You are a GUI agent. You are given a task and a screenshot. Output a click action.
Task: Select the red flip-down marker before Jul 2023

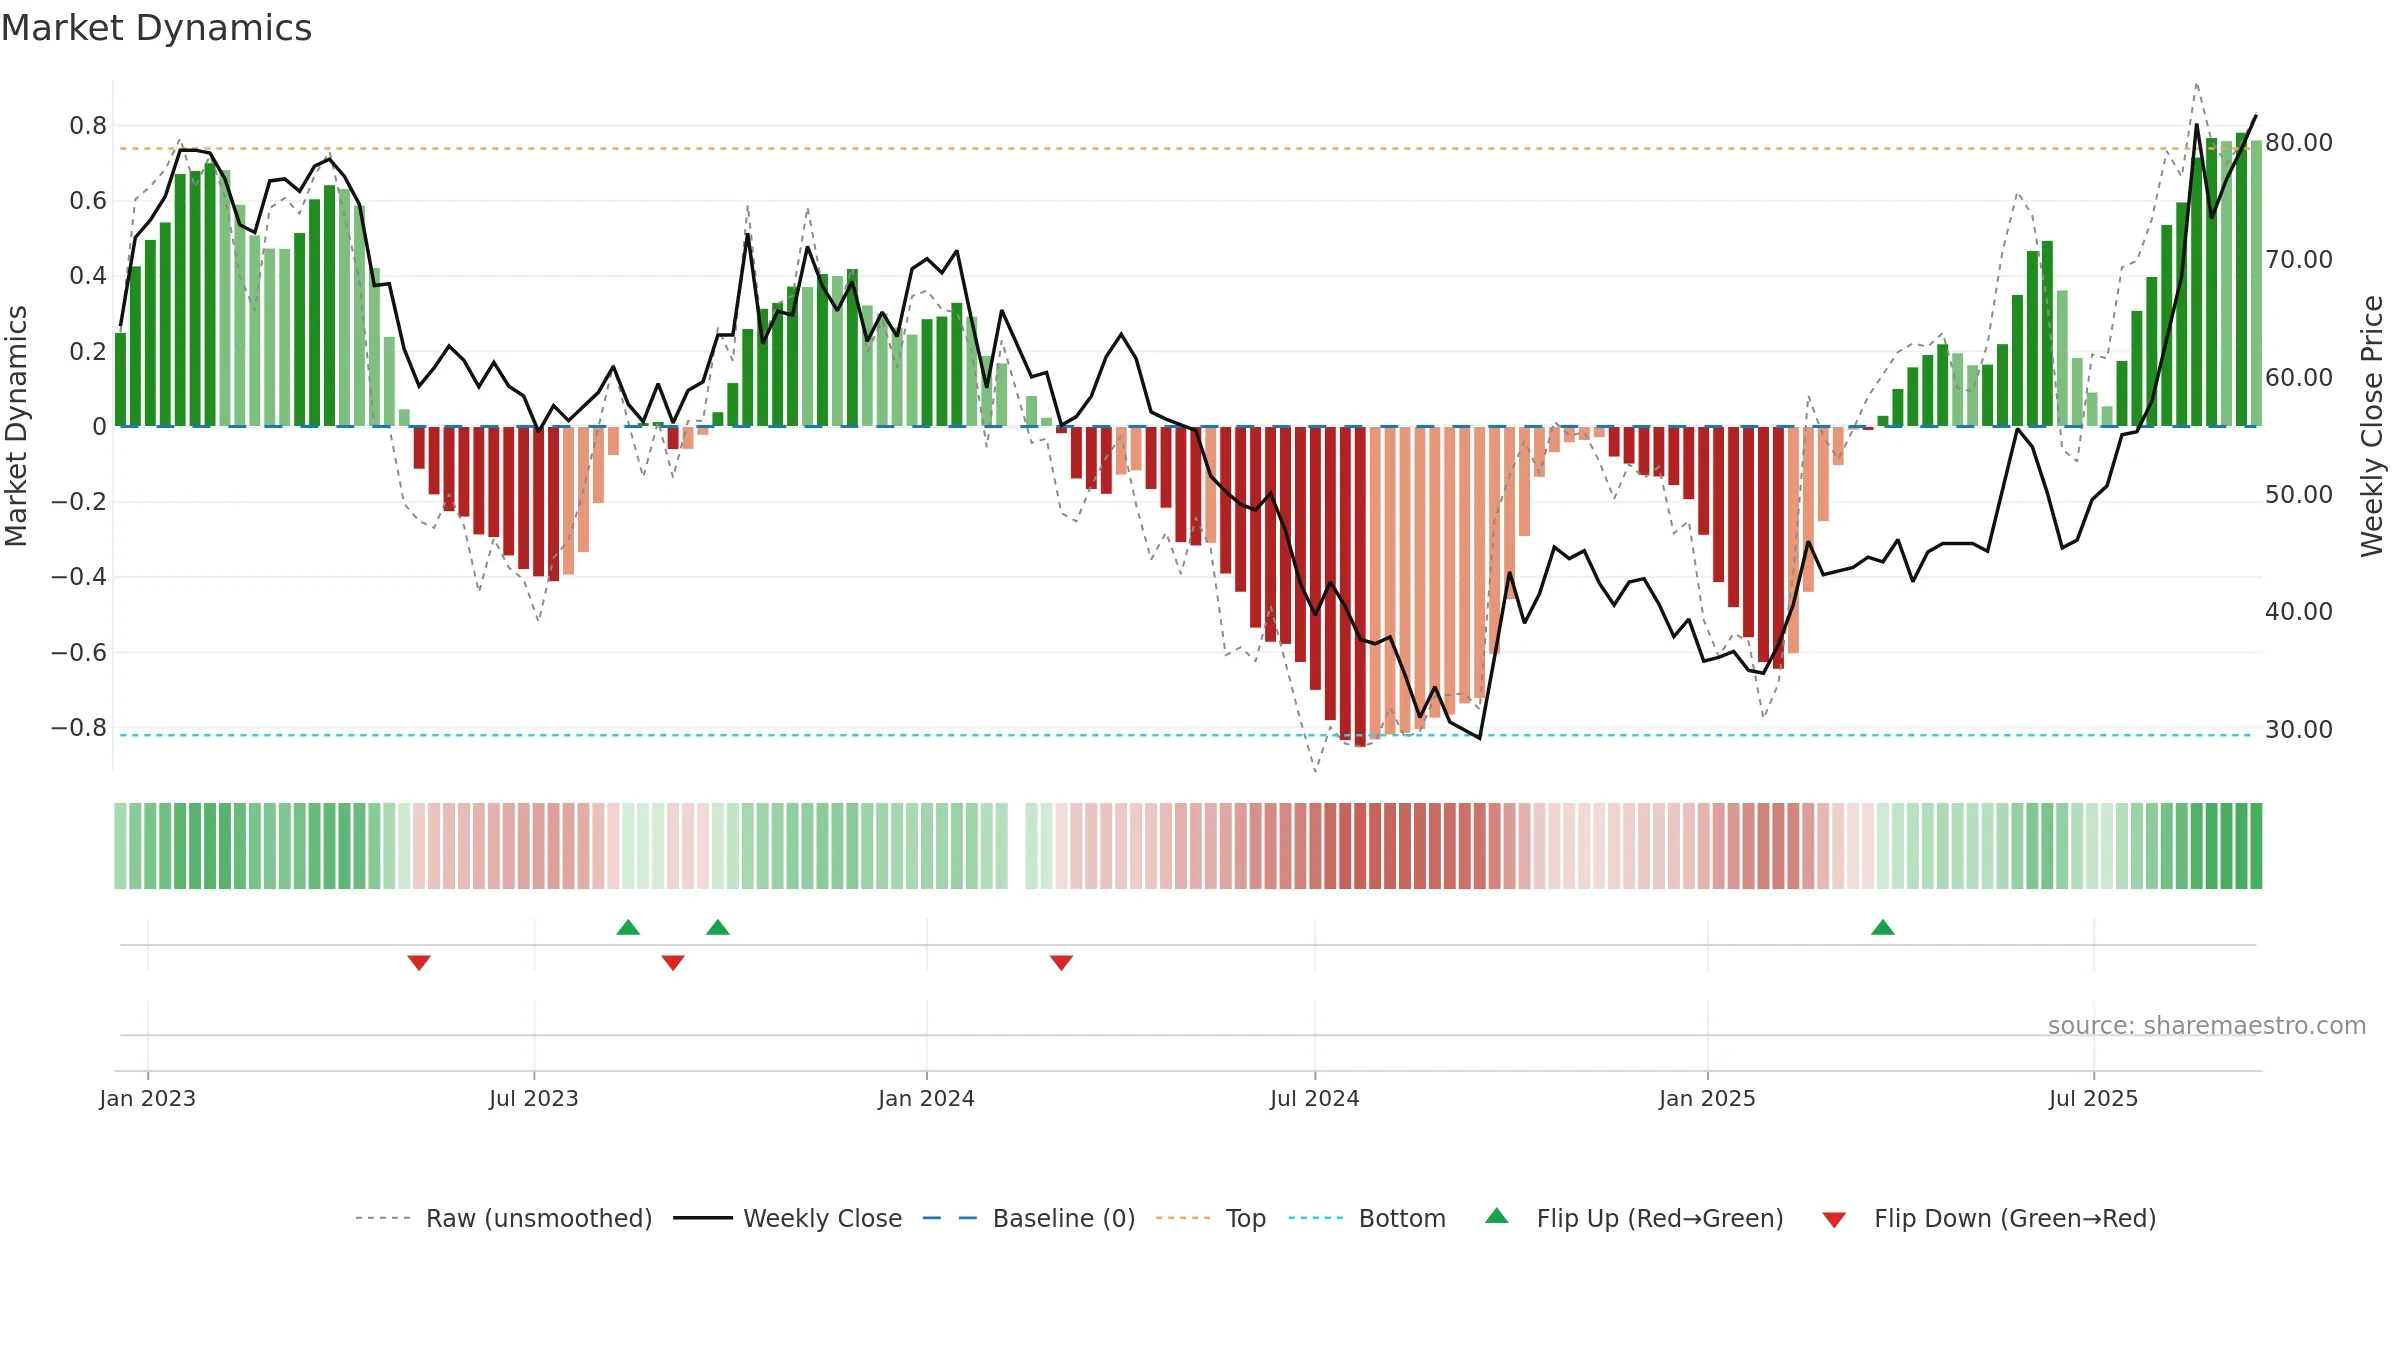click(419, 962)
